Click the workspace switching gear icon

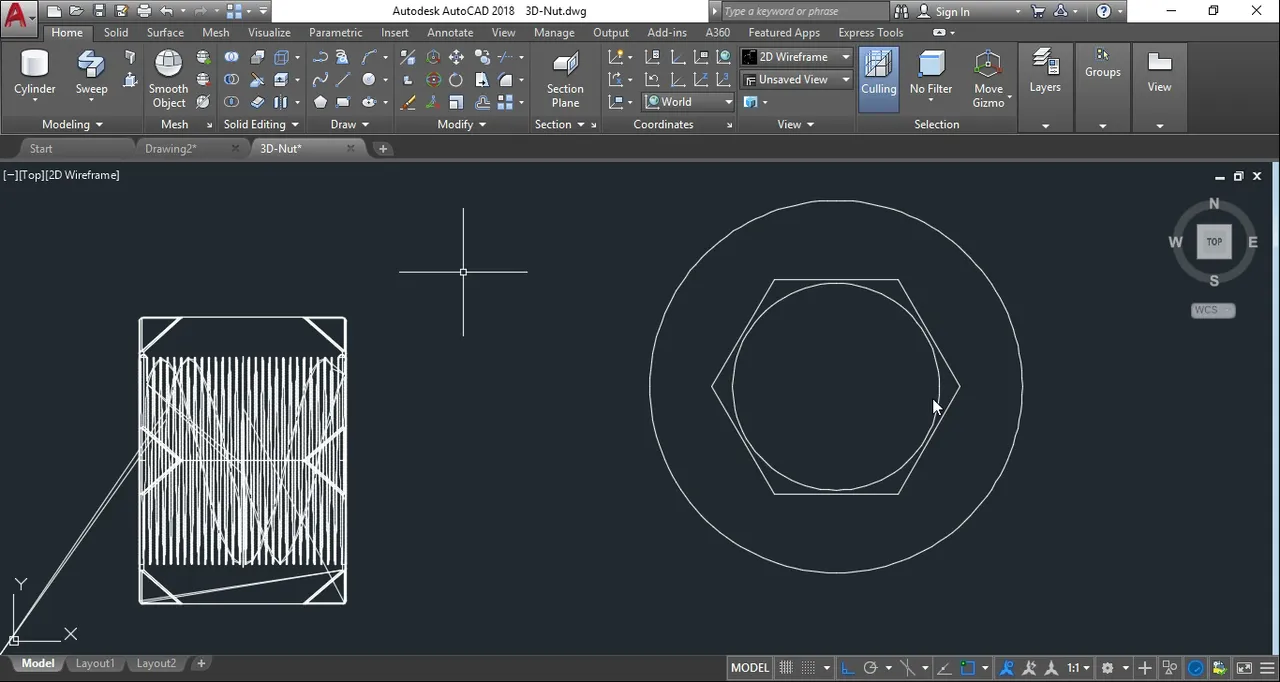[x=1107, y=668]
